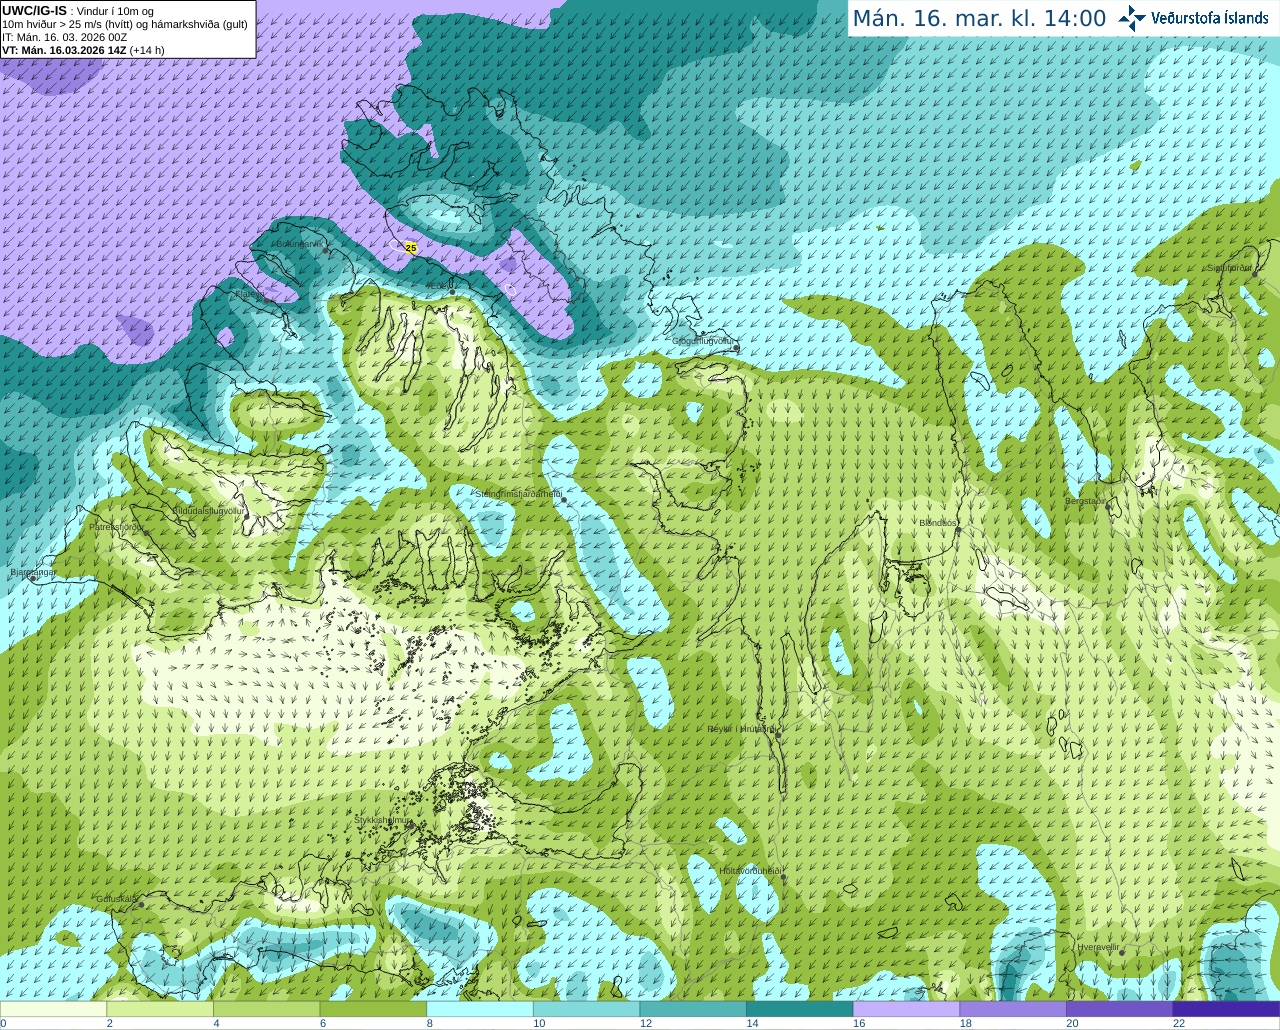Select the 12–14 m/s legend color
Screen dimensions: 1280x1030
693,1009
